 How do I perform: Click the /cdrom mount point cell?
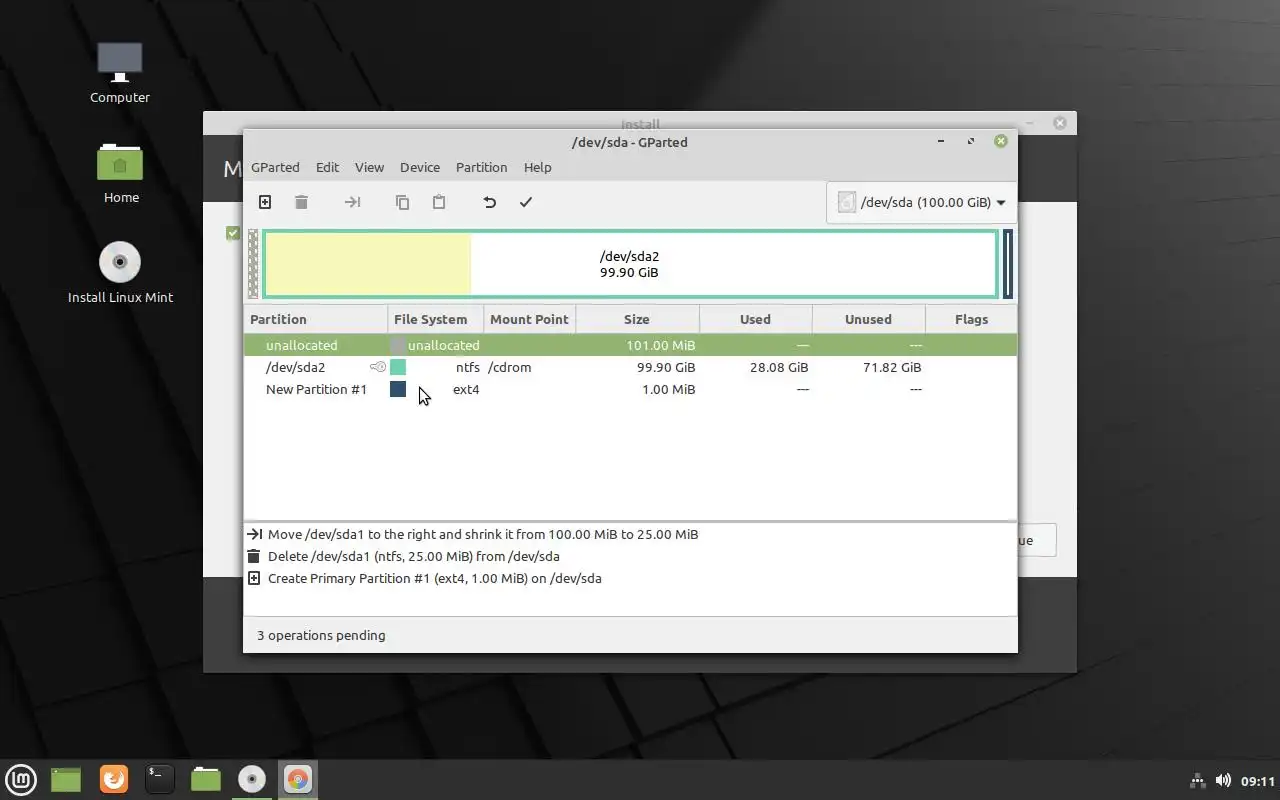pyautogui.click(x=509, y=367)
